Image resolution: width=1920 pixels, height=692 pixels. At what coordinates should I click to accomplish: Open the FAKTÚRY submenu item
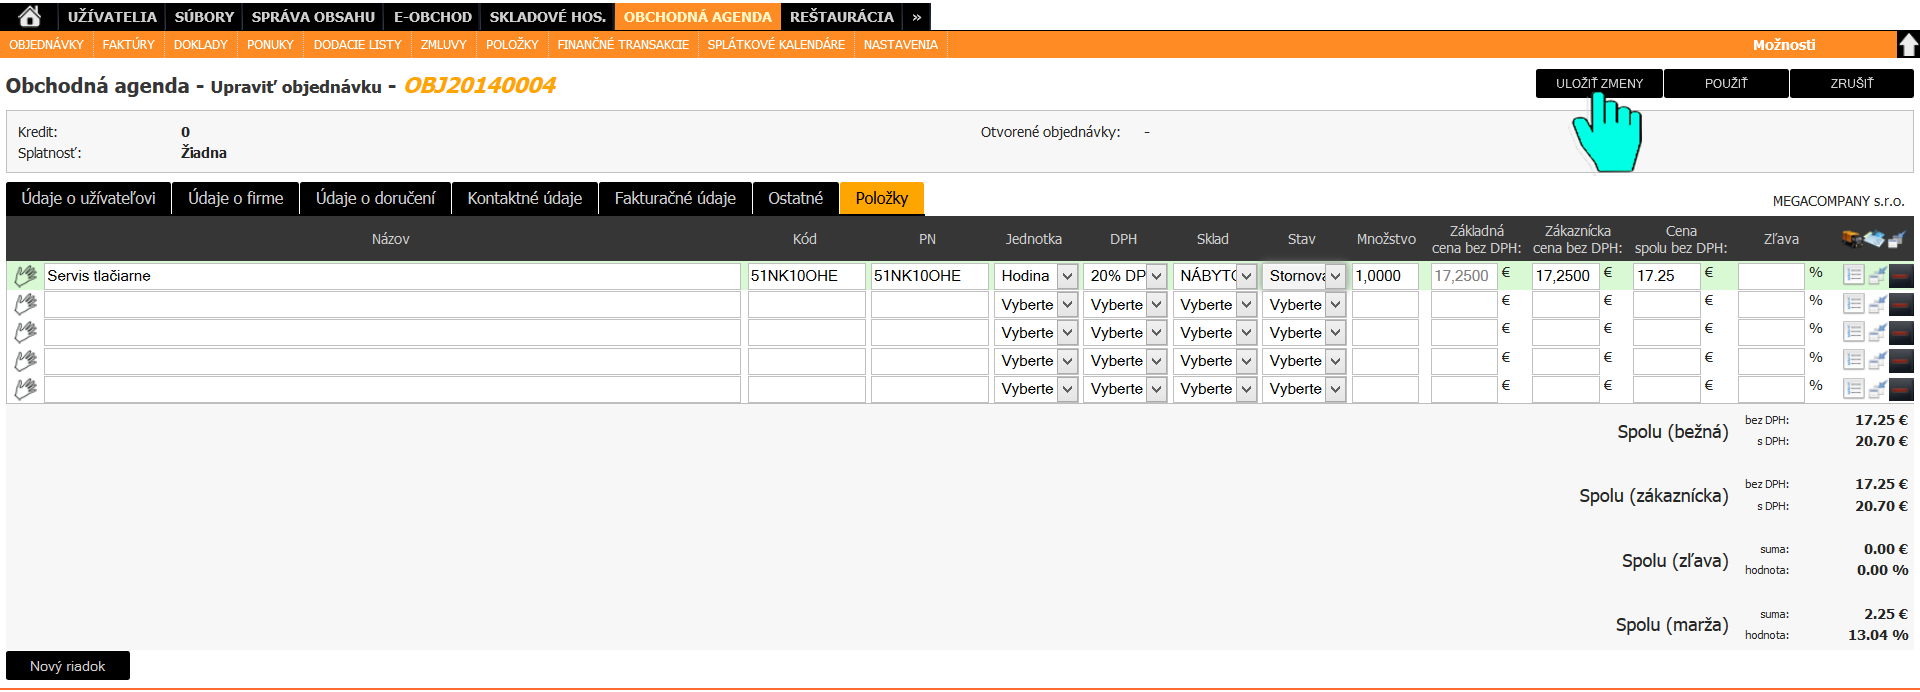click(128, 45)
